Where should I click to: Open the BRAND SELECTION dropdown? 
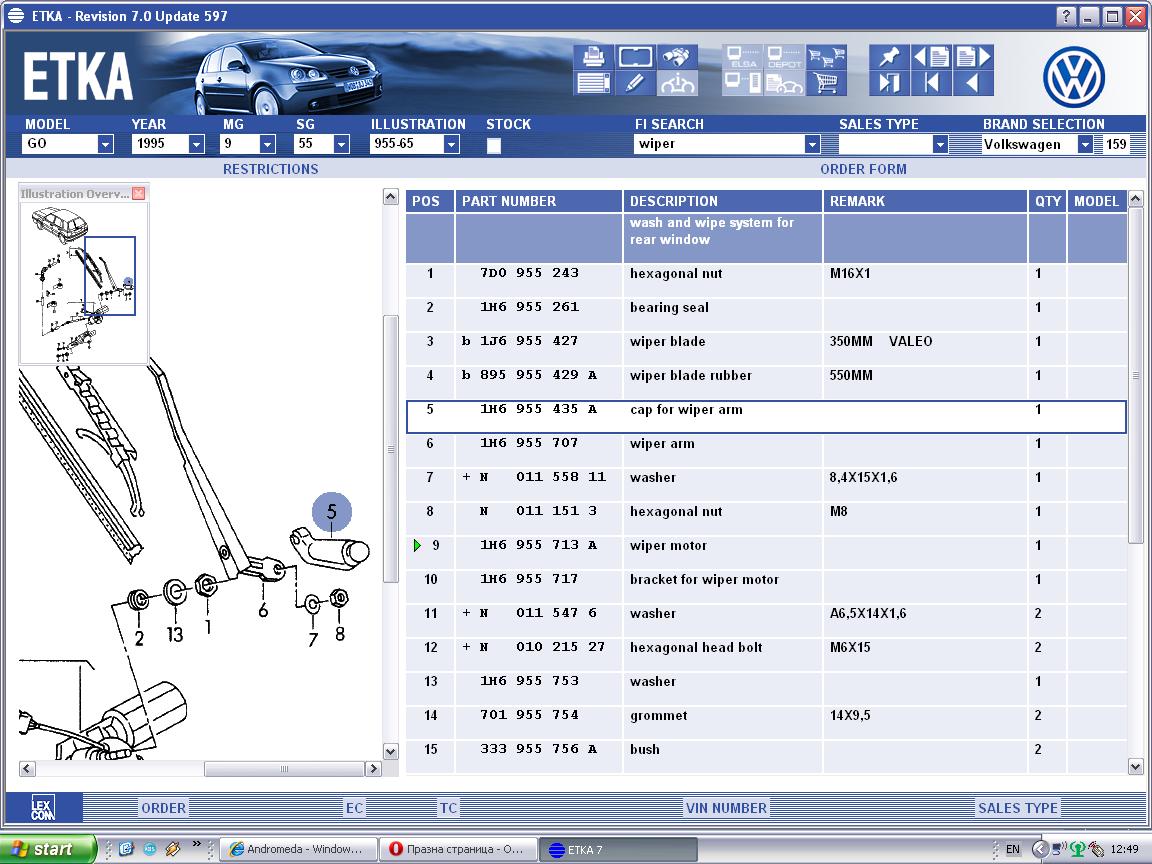tap(1085, 145)
